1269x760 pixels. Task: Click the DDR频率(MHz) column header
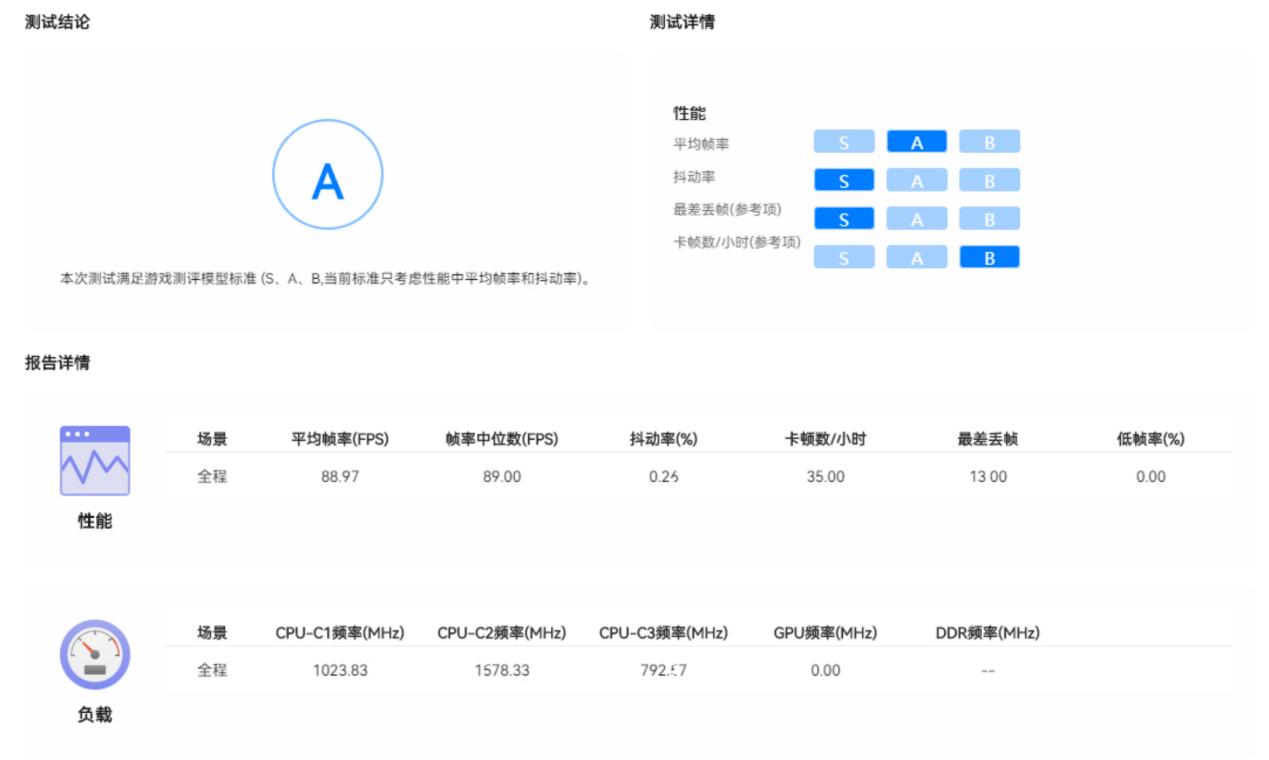tap(987, 633)
